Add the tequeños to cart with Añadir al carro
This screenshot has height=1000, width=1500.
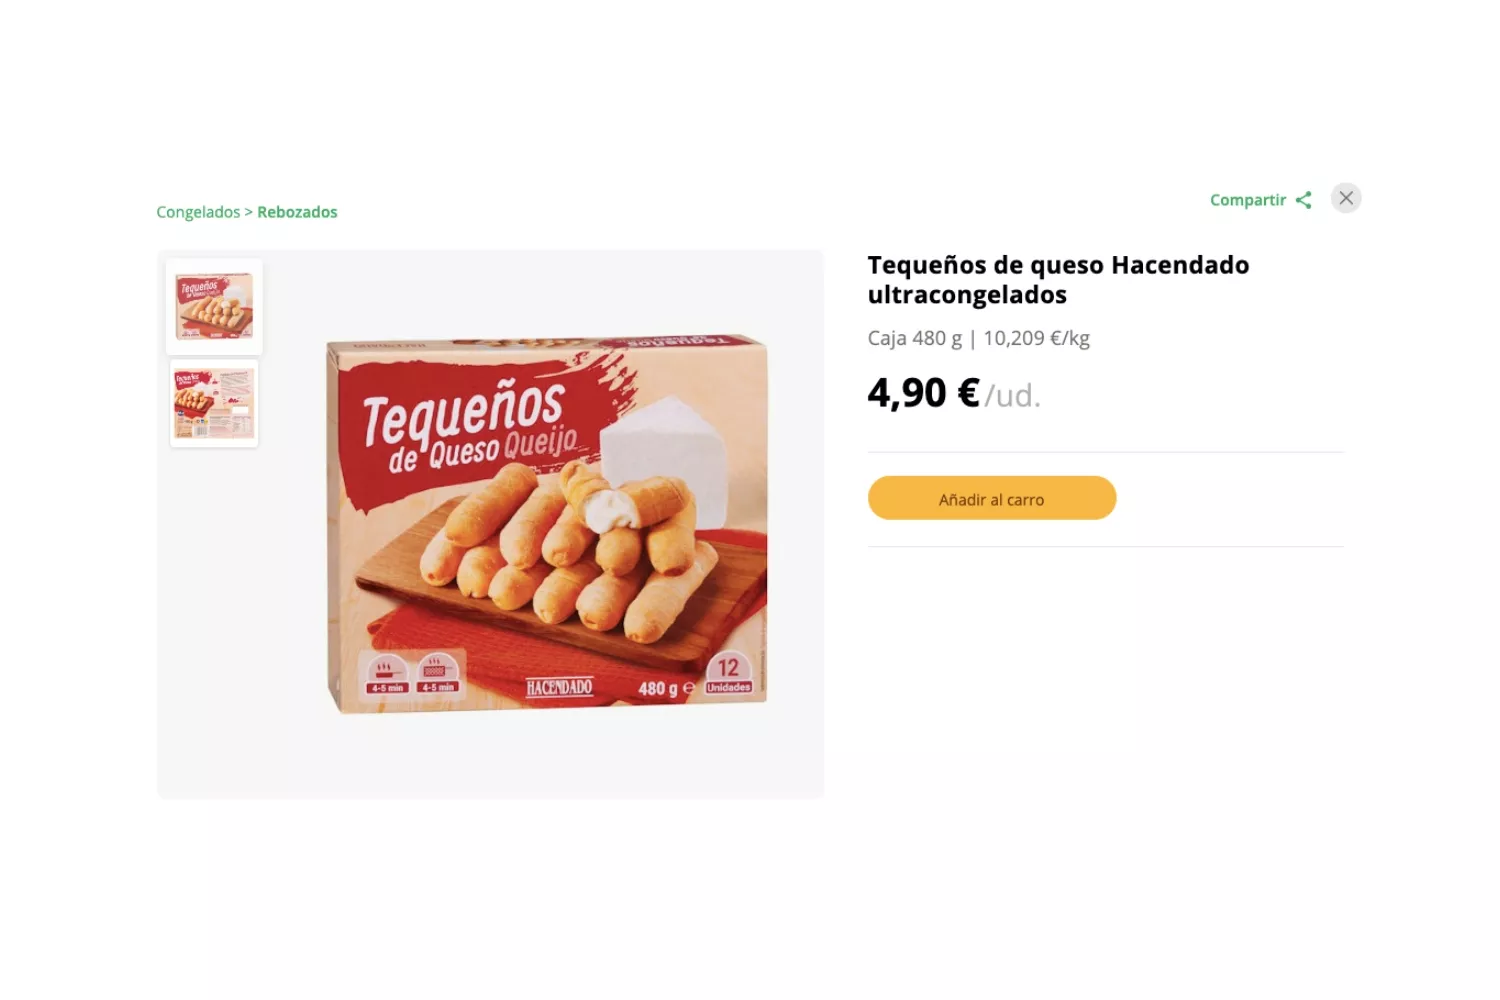point(991,498)
